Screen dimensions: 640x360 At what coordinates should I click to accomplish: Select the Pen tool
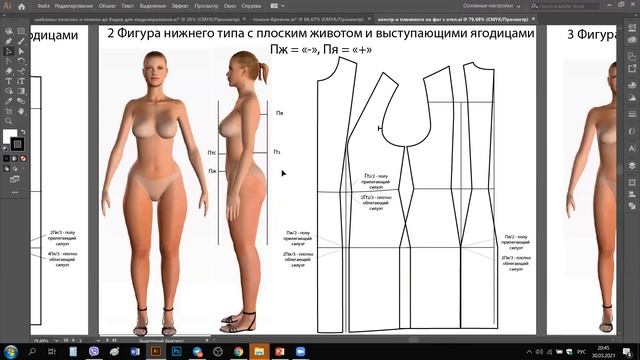[x=9, y=41]
